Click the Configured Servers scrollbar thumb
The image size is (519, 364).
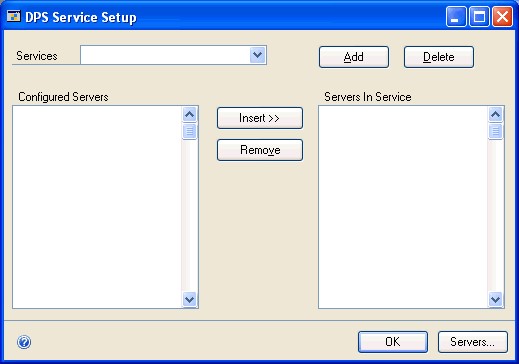190,131
